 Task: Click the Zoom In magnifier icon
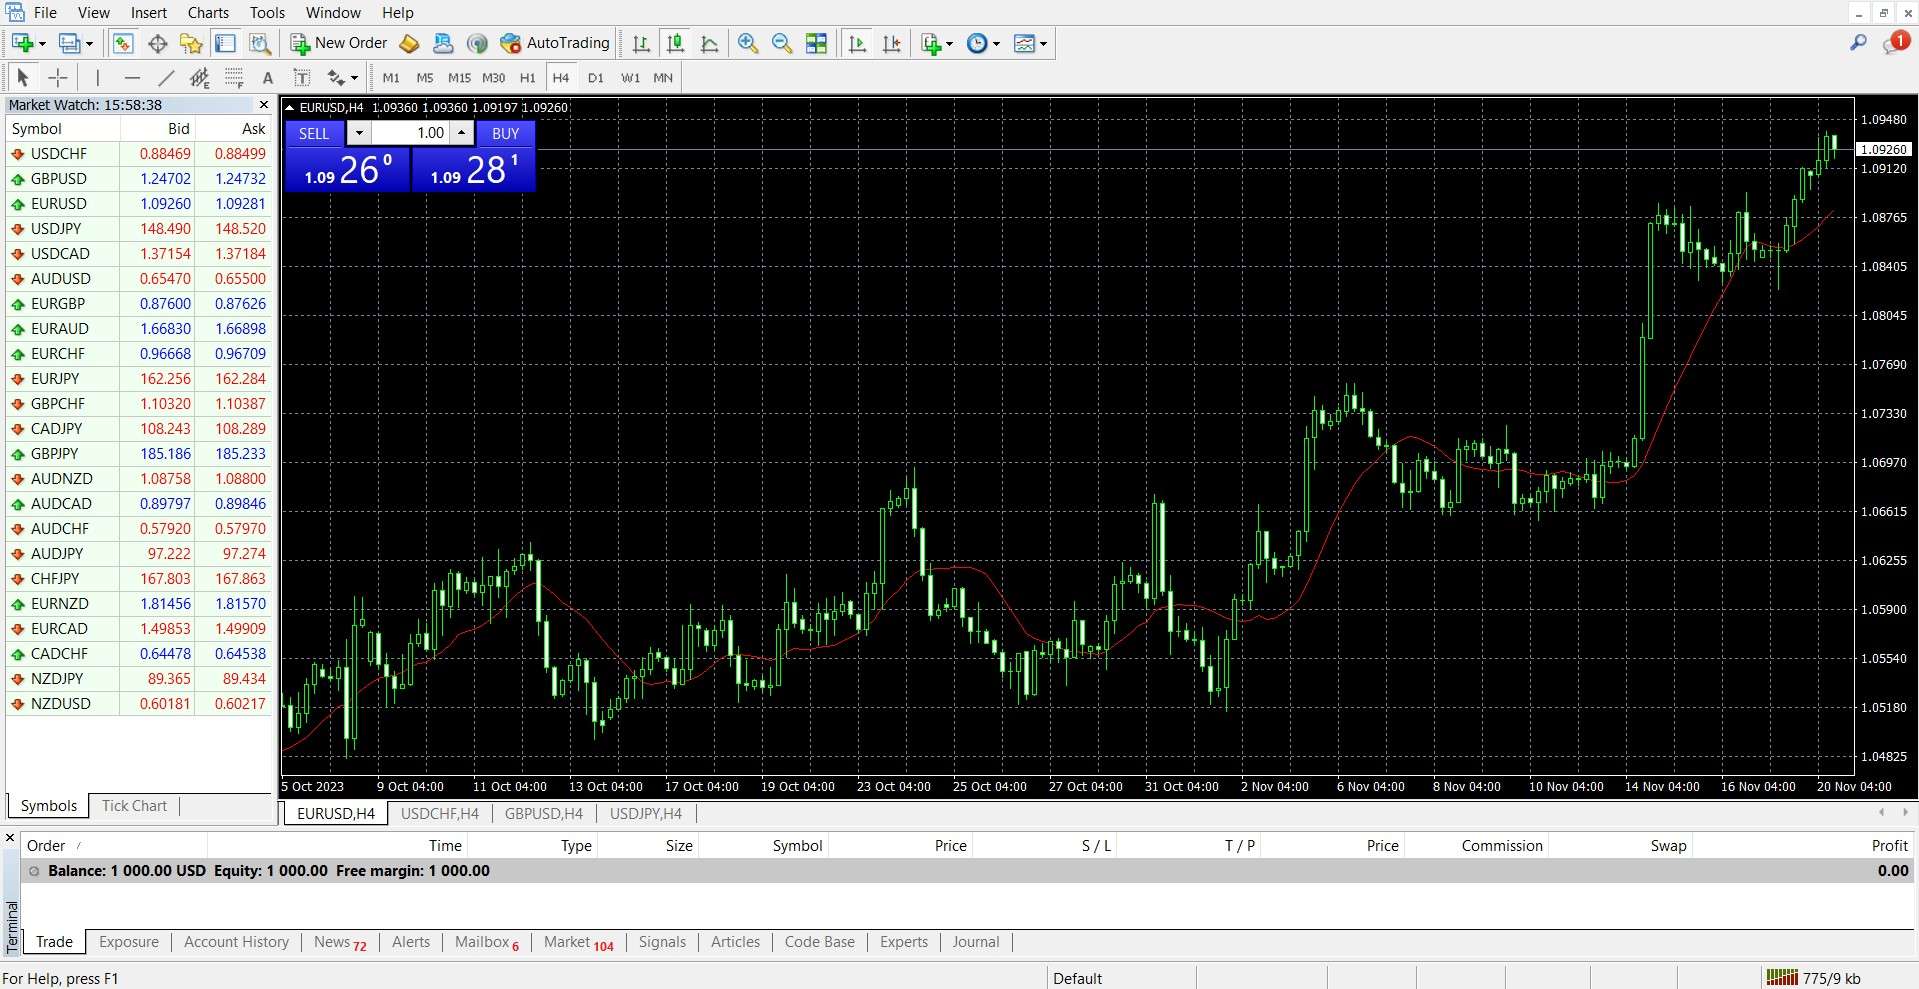point(747,43)
